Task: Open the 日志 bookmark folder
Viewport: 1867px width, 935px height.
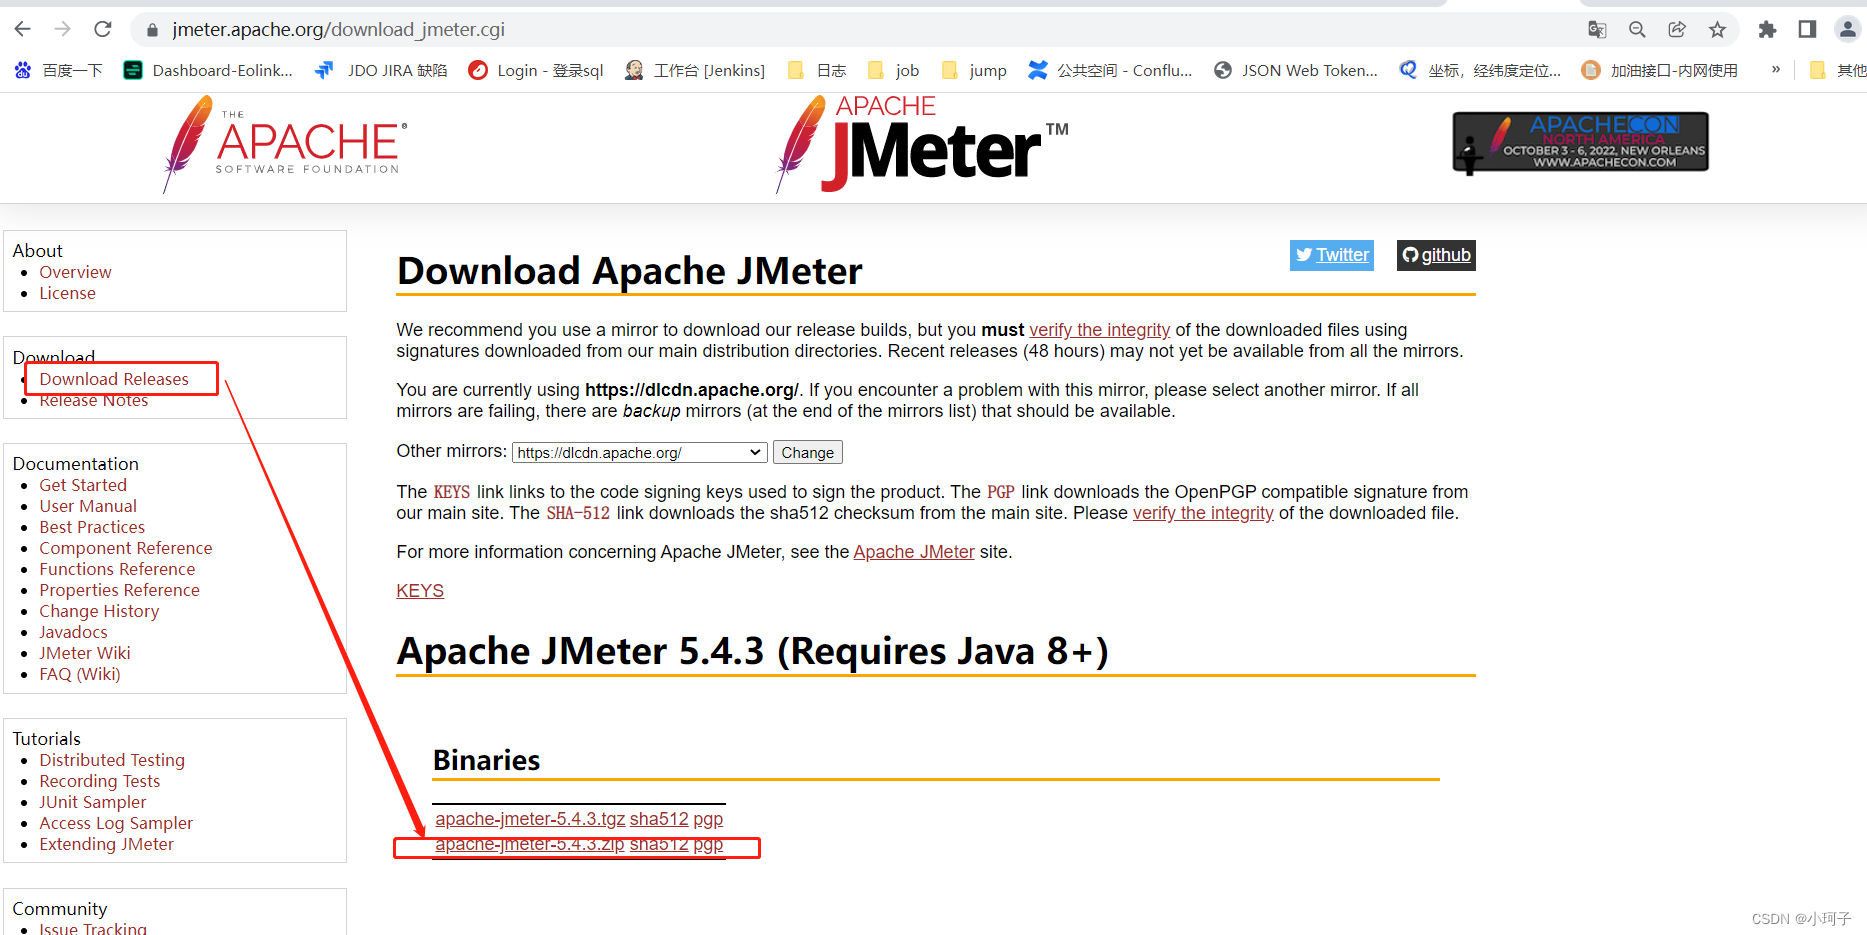Action: (817, 70)
